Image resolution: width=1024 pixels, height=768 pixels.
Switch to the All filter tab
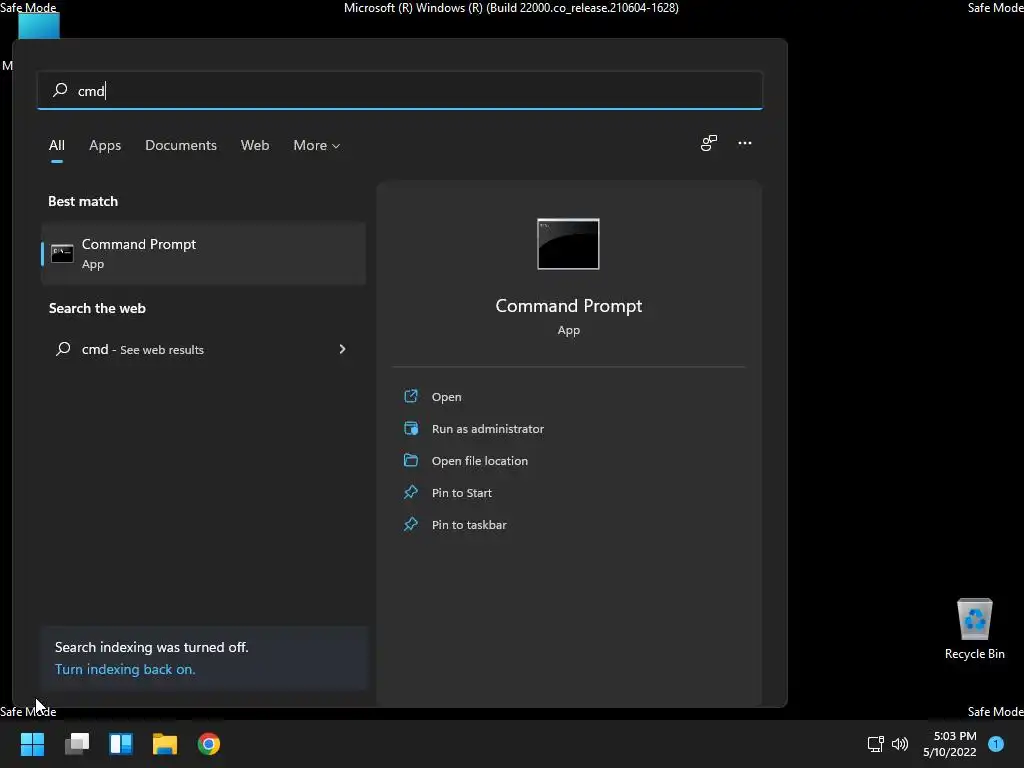pos(57,145)
